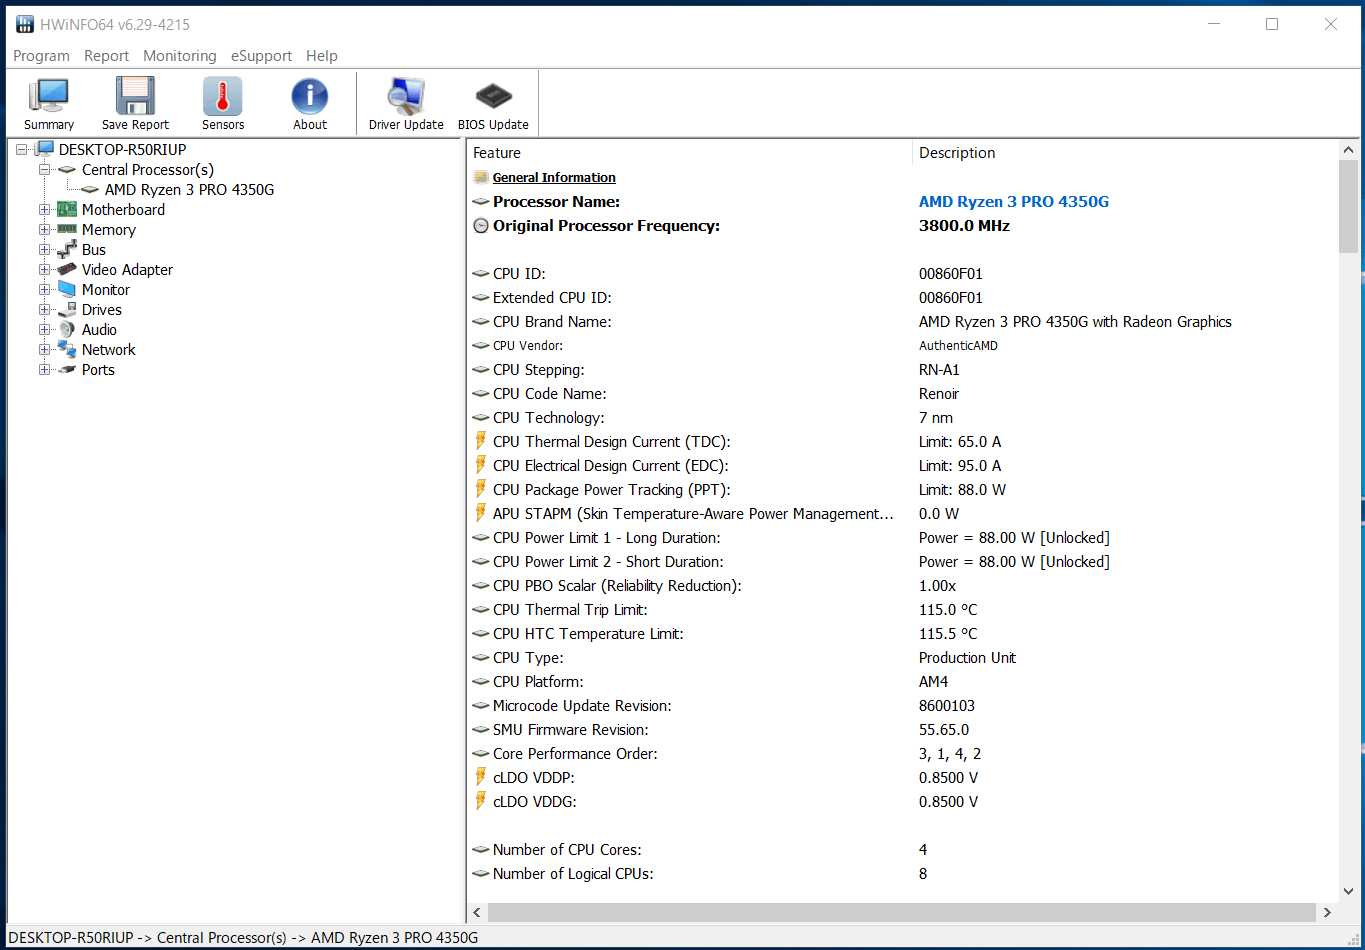Click the clock icon beside Original Processor Frequency

[481, 225]
